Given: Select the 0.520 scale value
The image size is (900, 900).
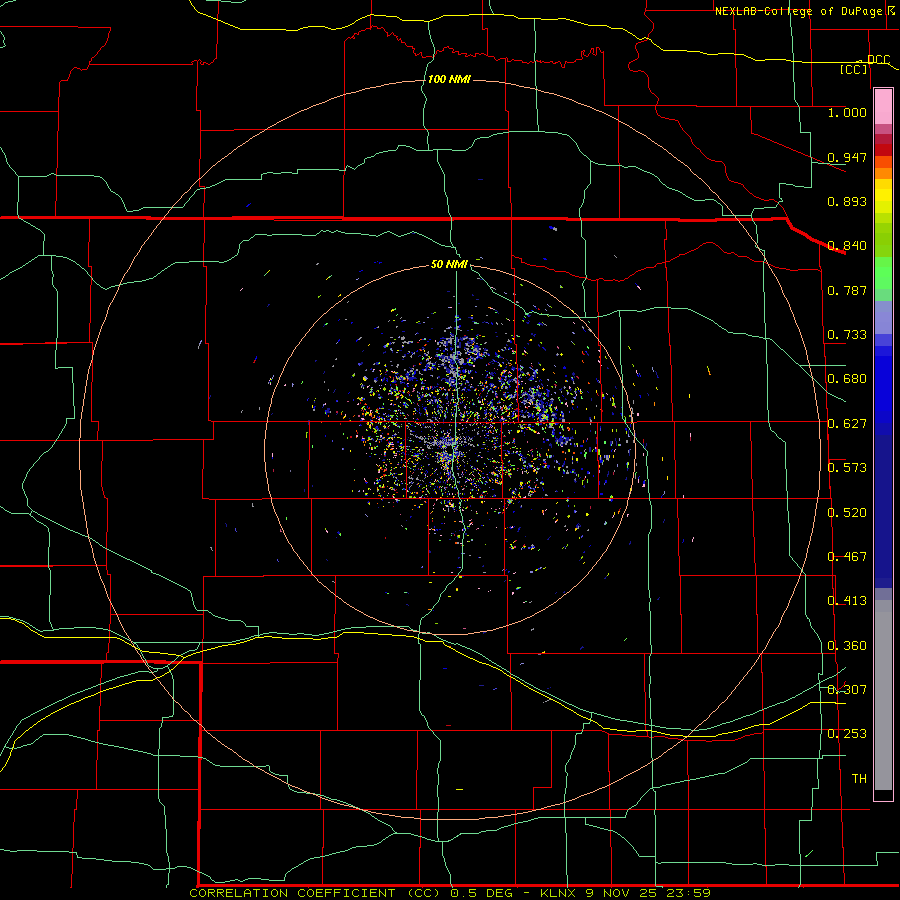Looking at the screenshot, I should click(847, 513).
